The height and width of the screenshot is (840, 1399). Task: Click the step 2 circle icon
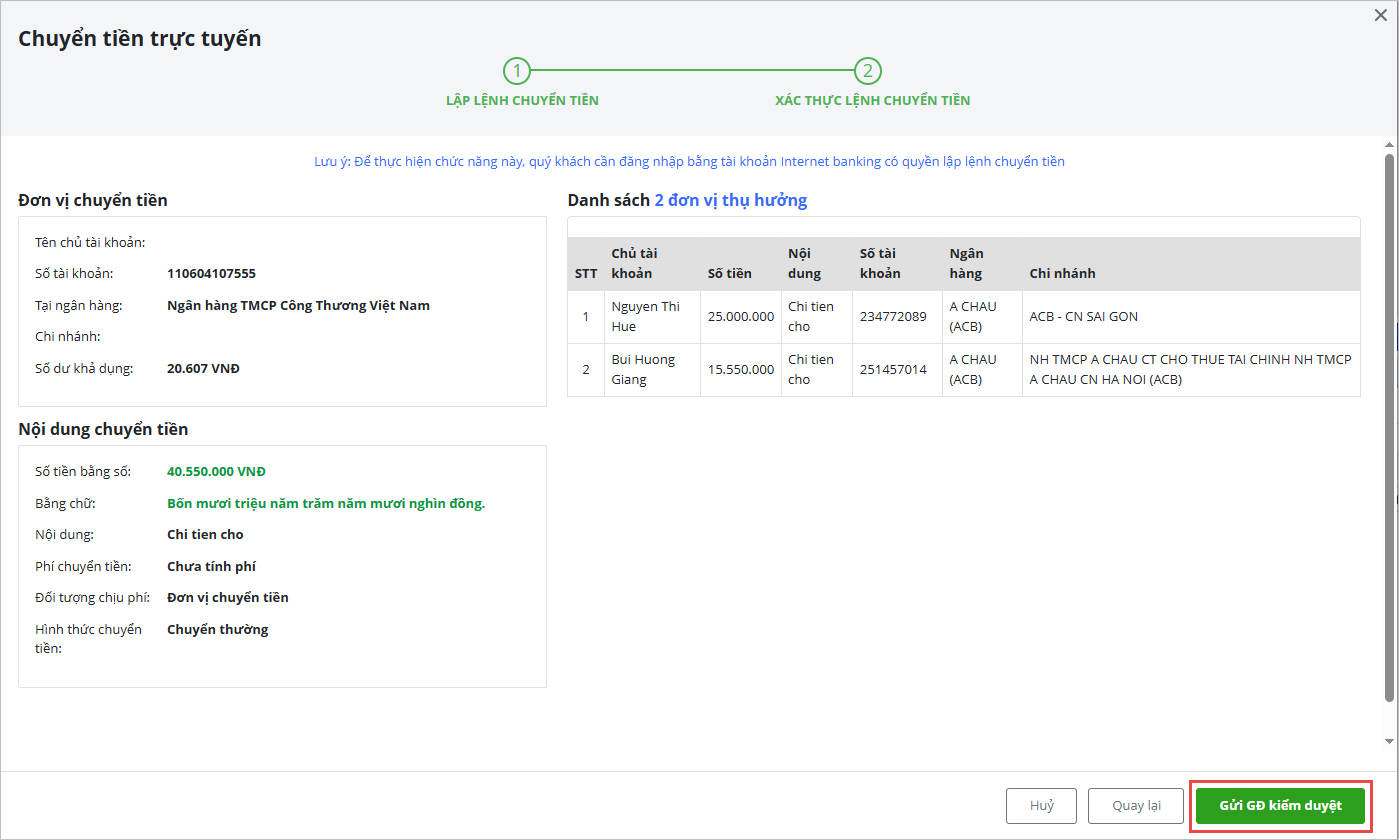pyautogui.click(x=867, y=71)
